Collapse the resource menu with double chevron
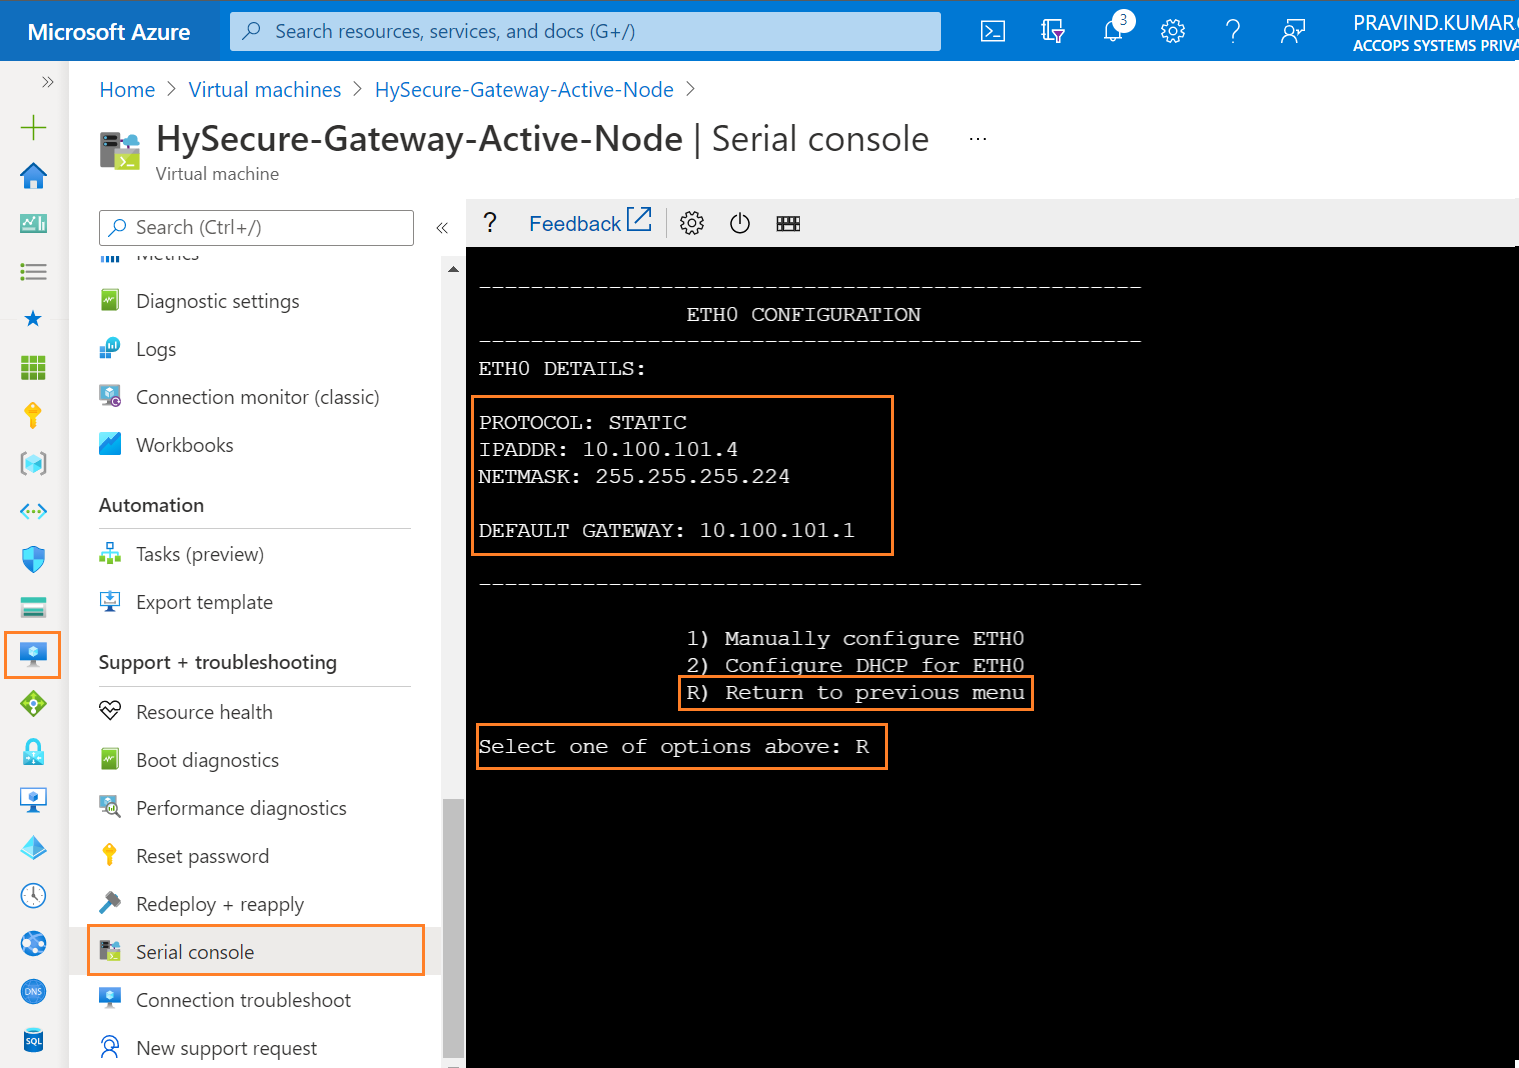Viewport: 1519px width, 1068px height. click(441, 228)
